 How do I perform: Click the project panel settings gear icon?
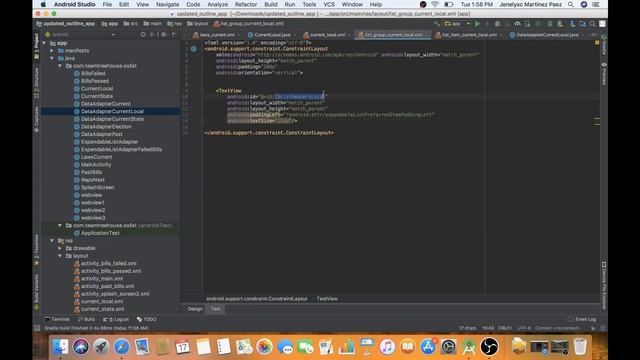(164, 35)
